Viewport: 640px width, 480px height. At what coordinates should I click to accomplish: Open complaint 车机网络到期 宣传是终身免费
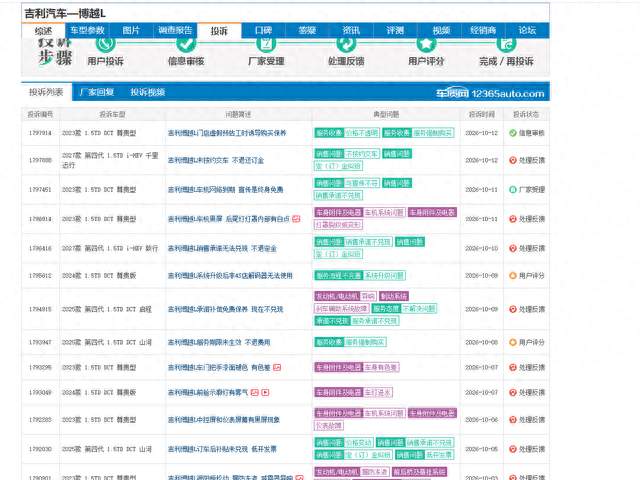(x=225, y=190)
